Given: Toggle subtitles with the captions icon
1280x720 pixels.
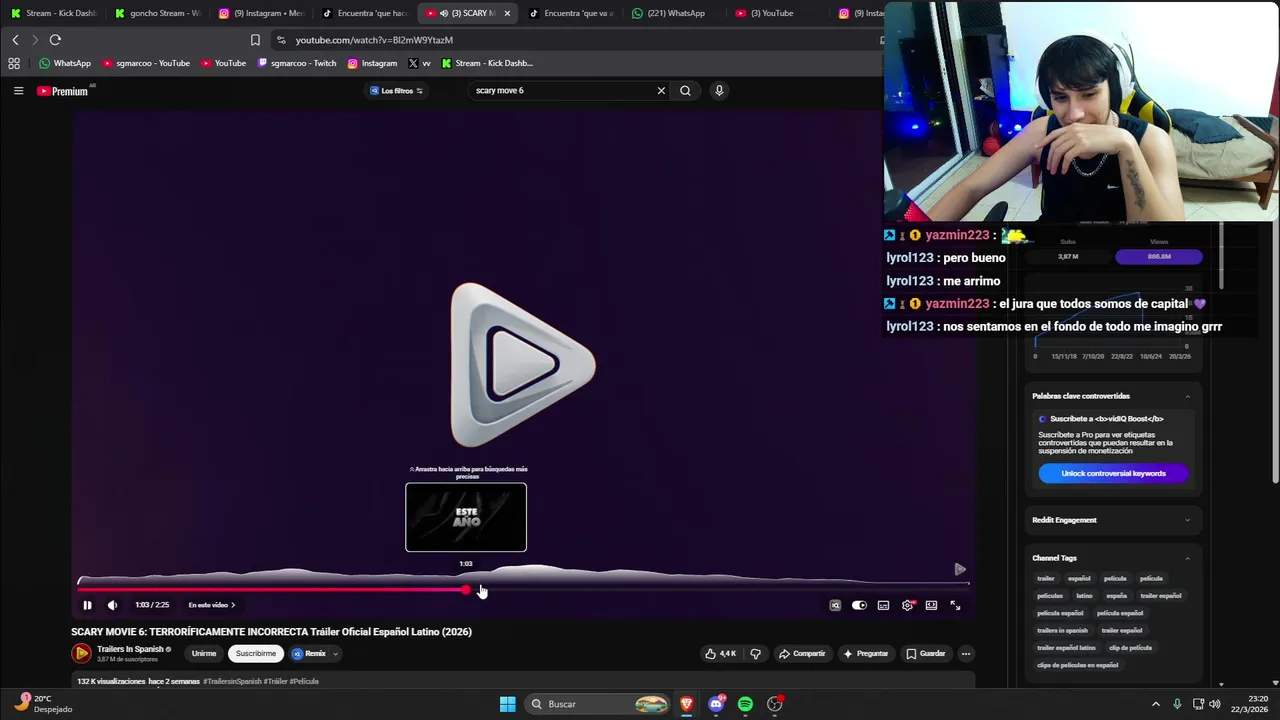Looking at the screenshot, I should coord(883,605).
